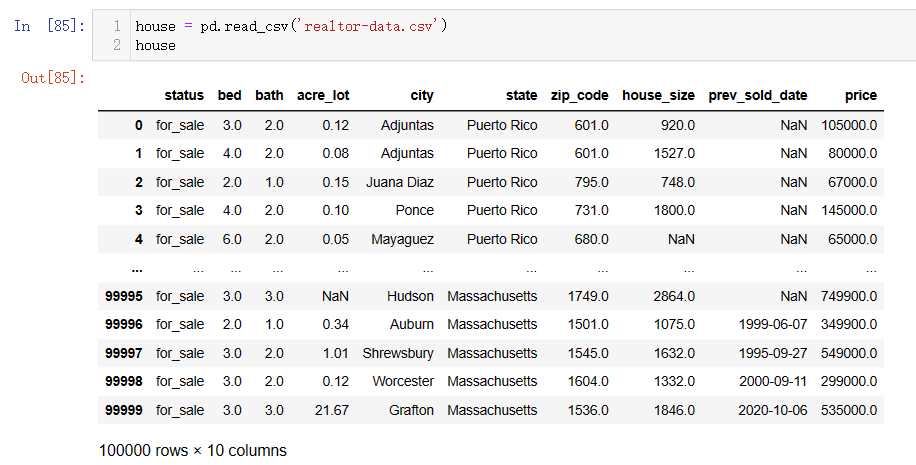Click code line 2 containing house
This screenshot has height=465, width=916.
tap(155, 45)
